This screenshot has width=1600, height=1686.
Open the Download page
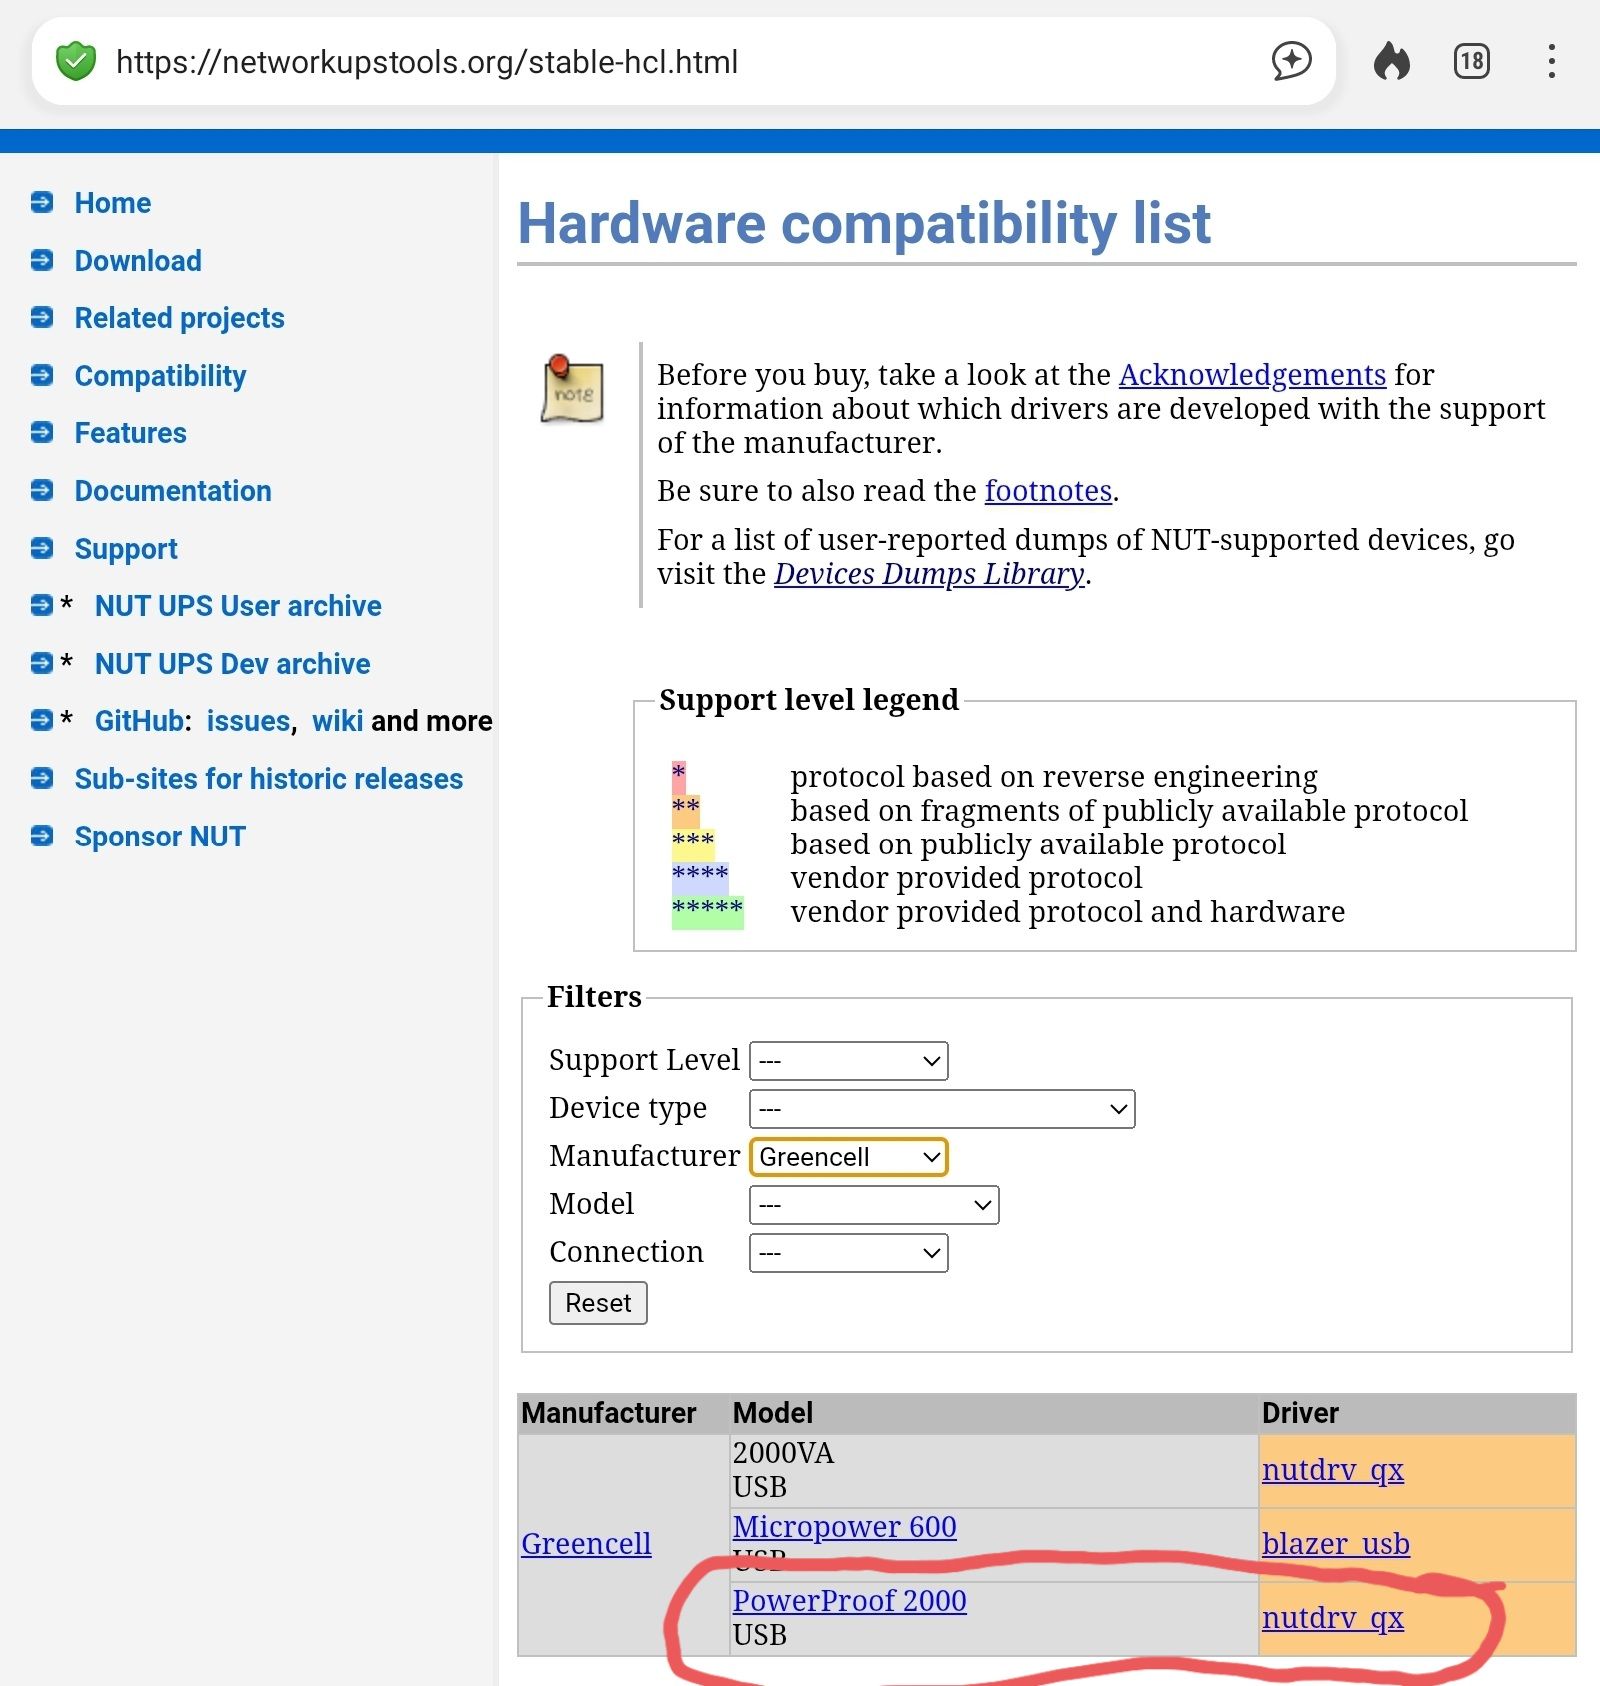click(138, 261)
